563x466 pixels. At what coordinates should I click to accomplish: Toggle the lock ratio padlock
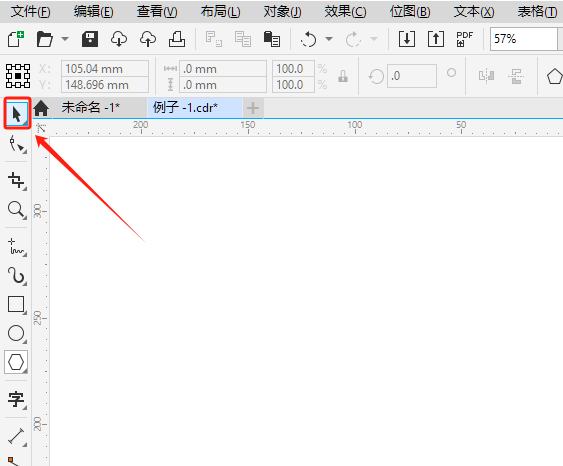pyautogui.click(x=343, y=76)
